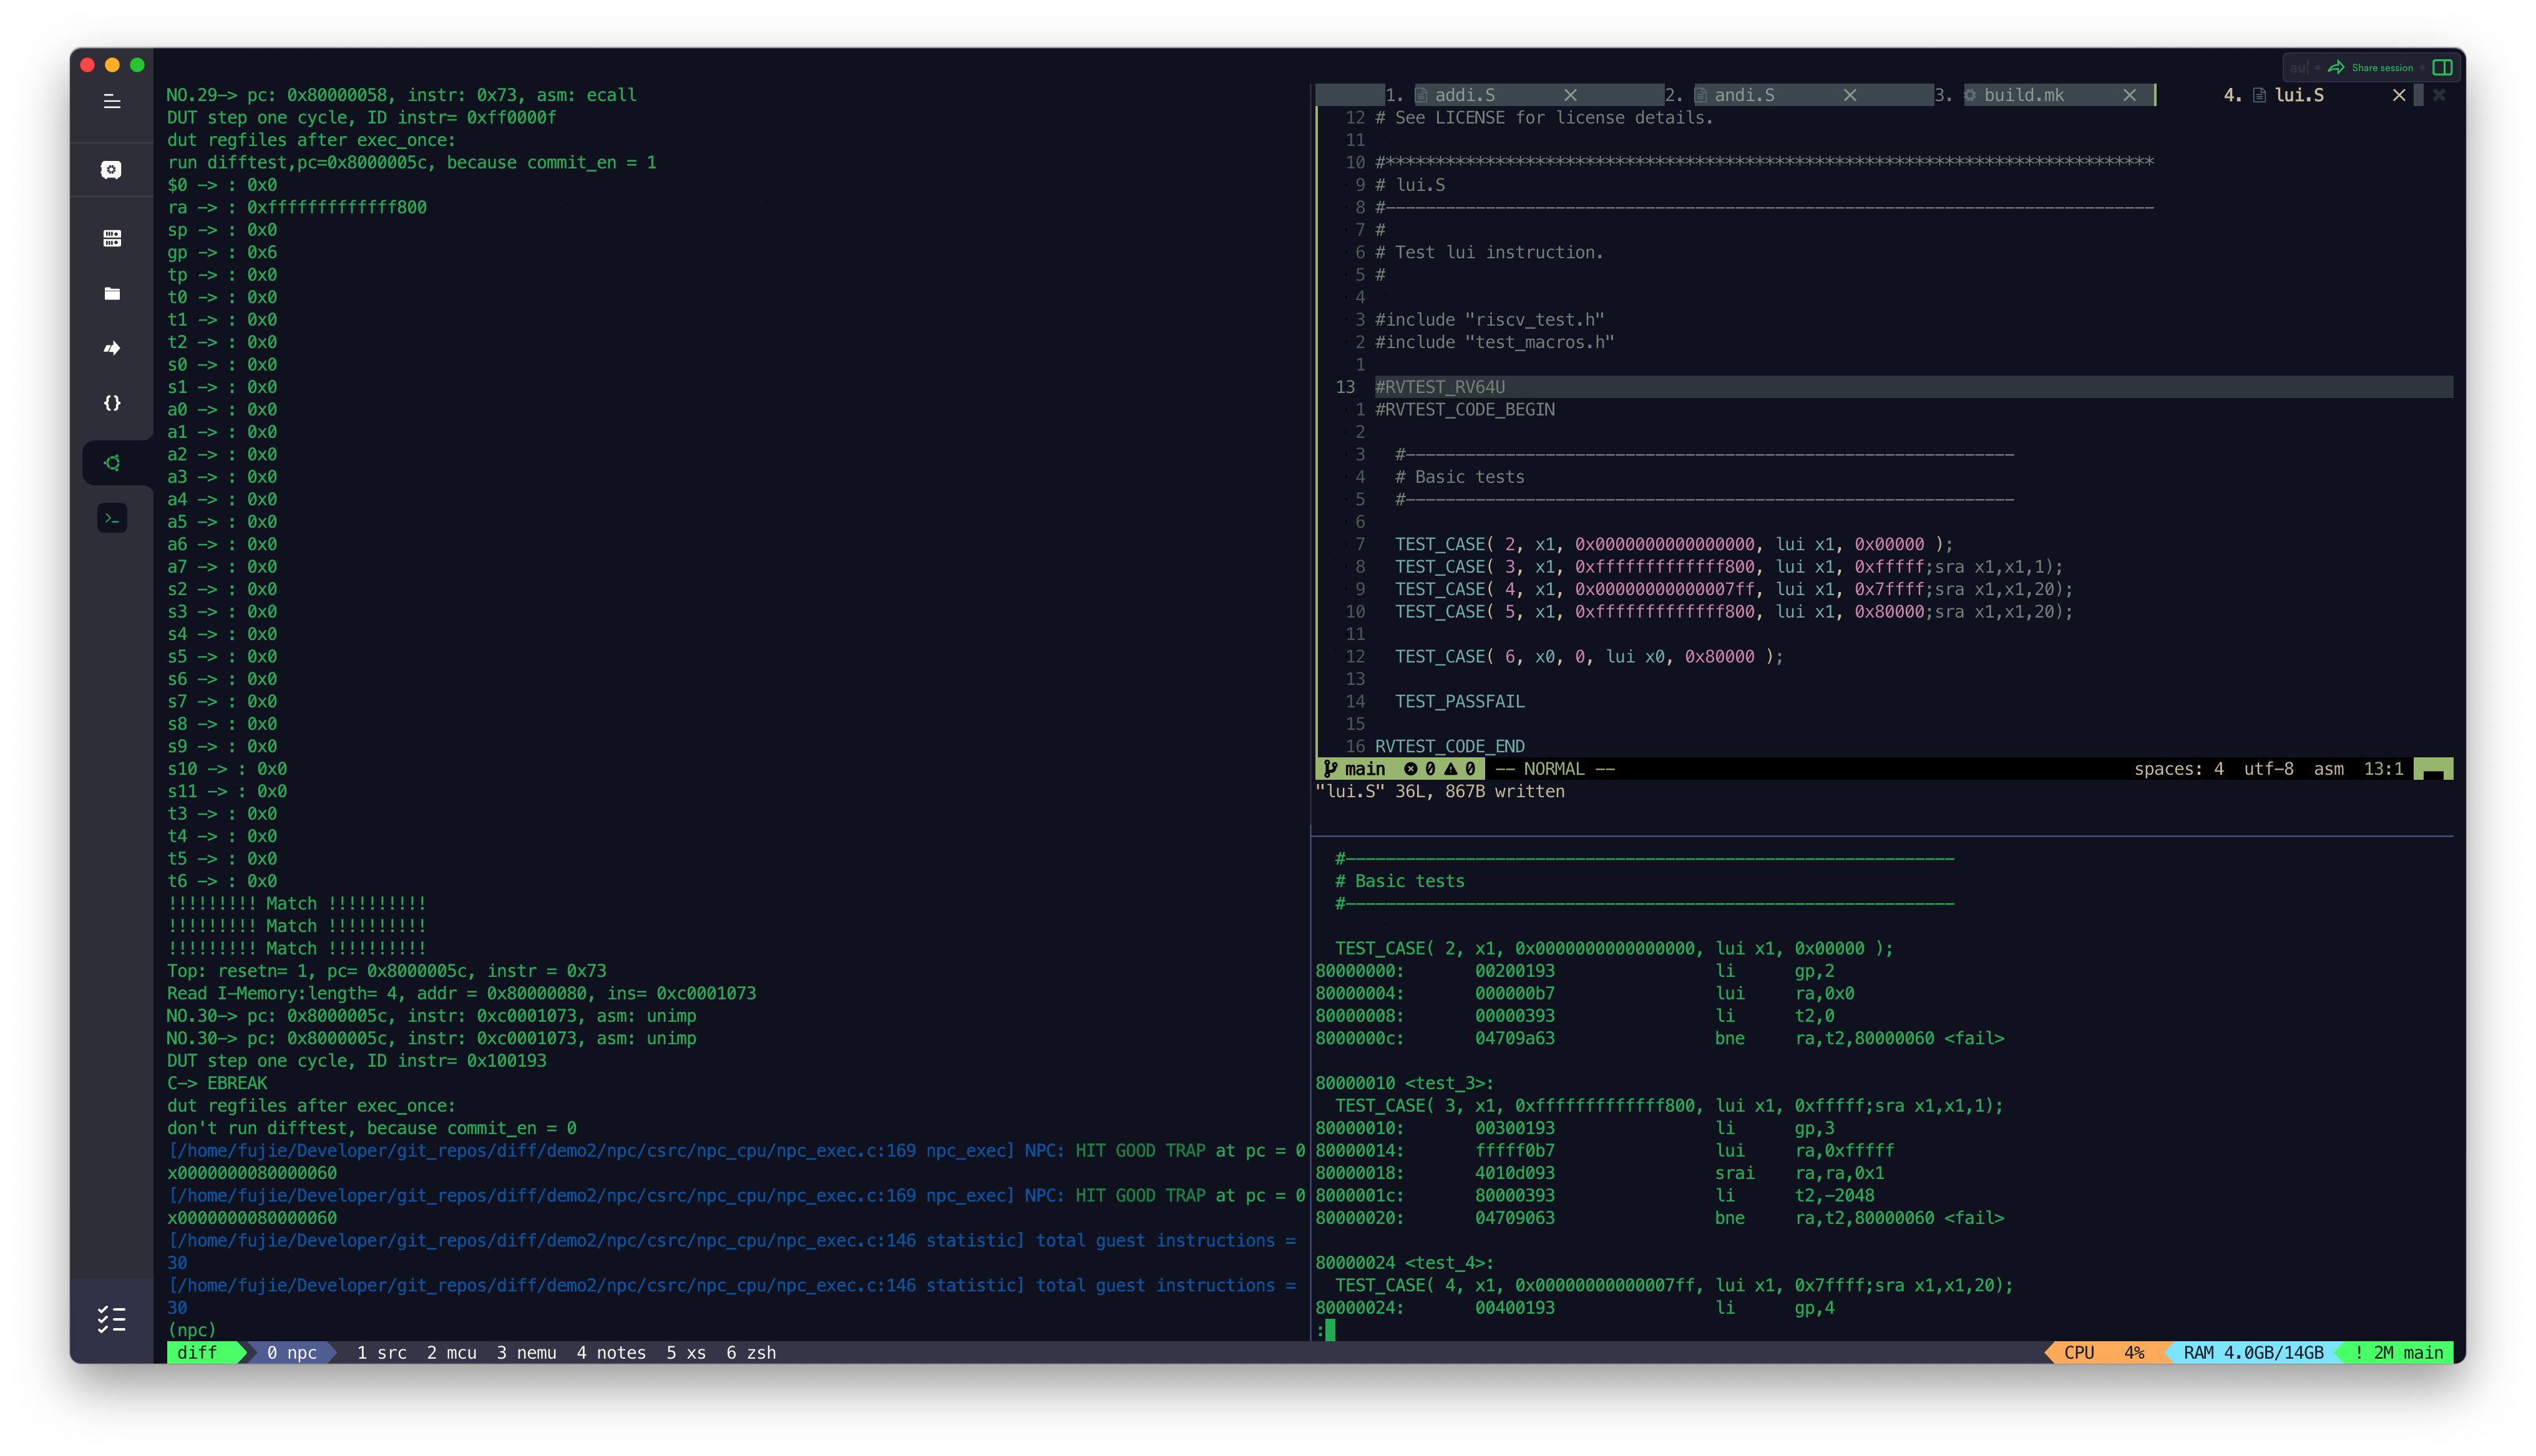Click the git branch main in Vim statusline
The width and height of the screenshot is (2536, 1456).
(x=1355, y=768)
